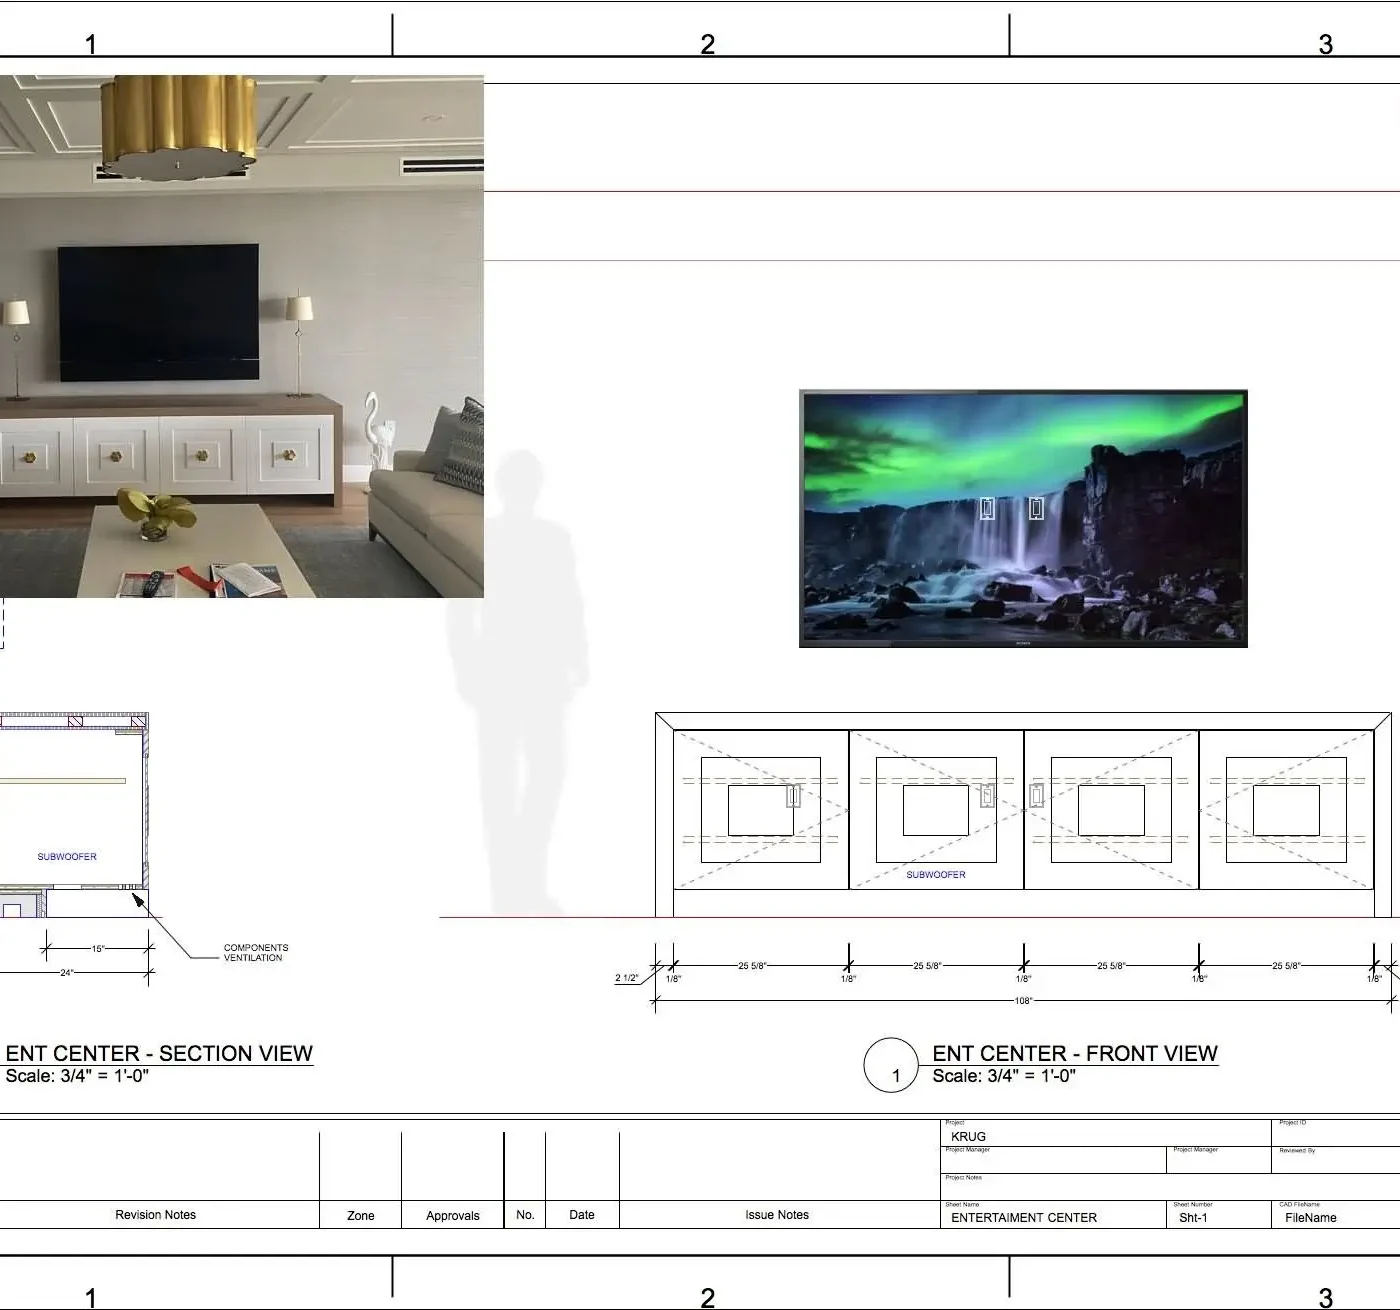The image size is (1400, 1310).
Task: Click the SUBWOOFER label in the section view
Action: point(67,856)
